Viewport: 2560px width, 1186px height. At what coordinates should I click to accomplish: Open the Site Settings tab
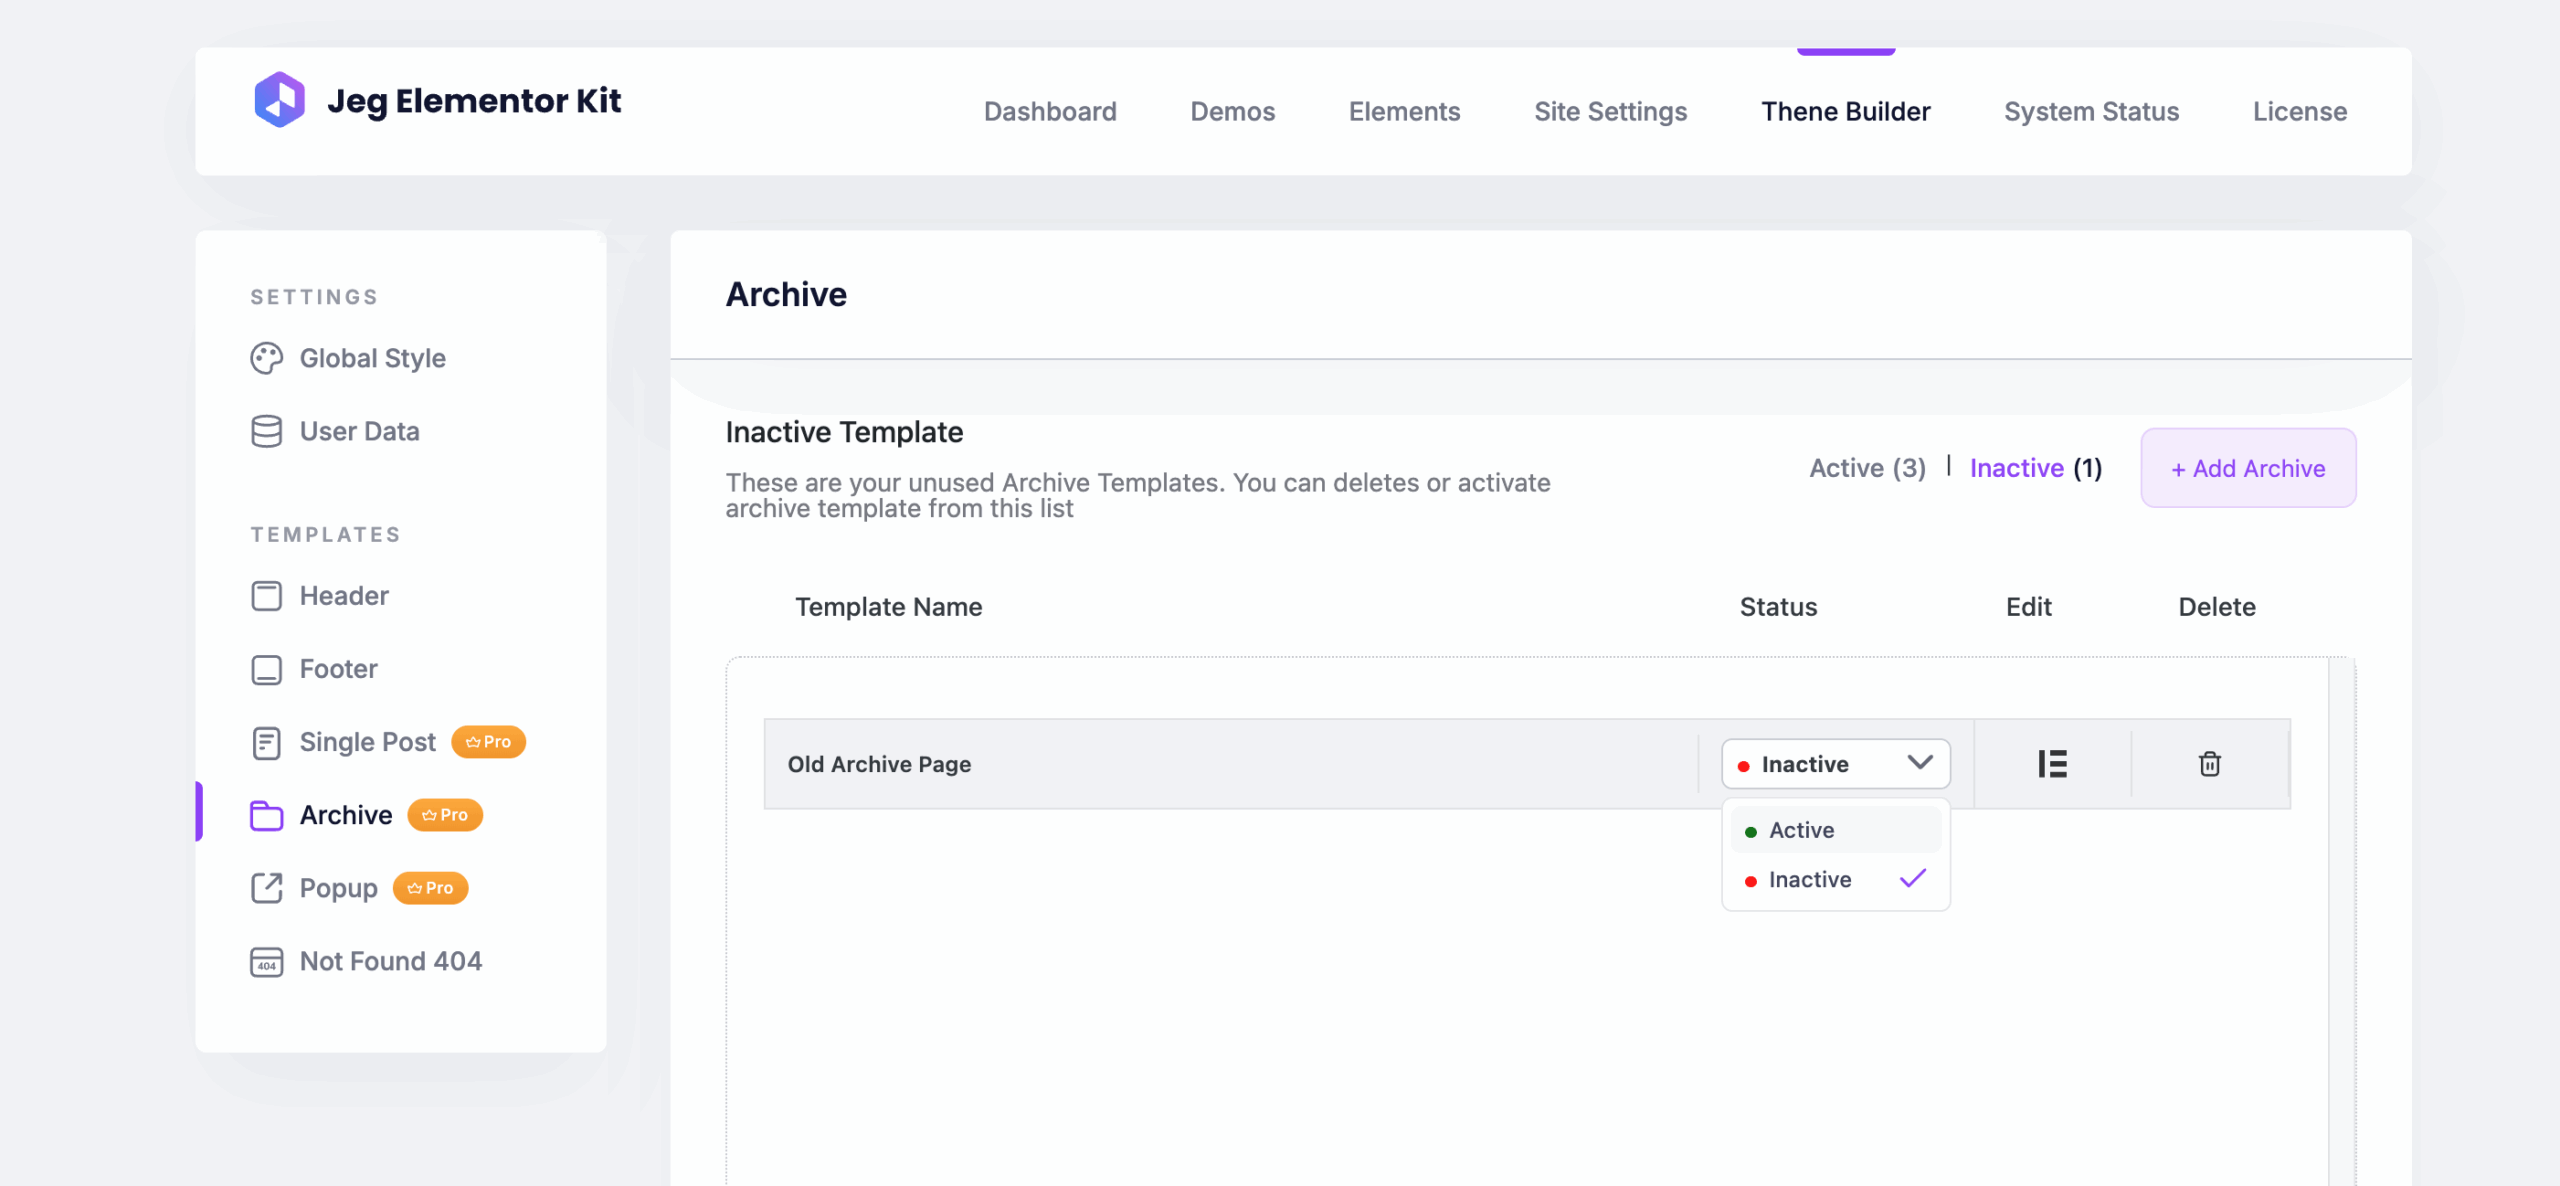coord(1610,111)
